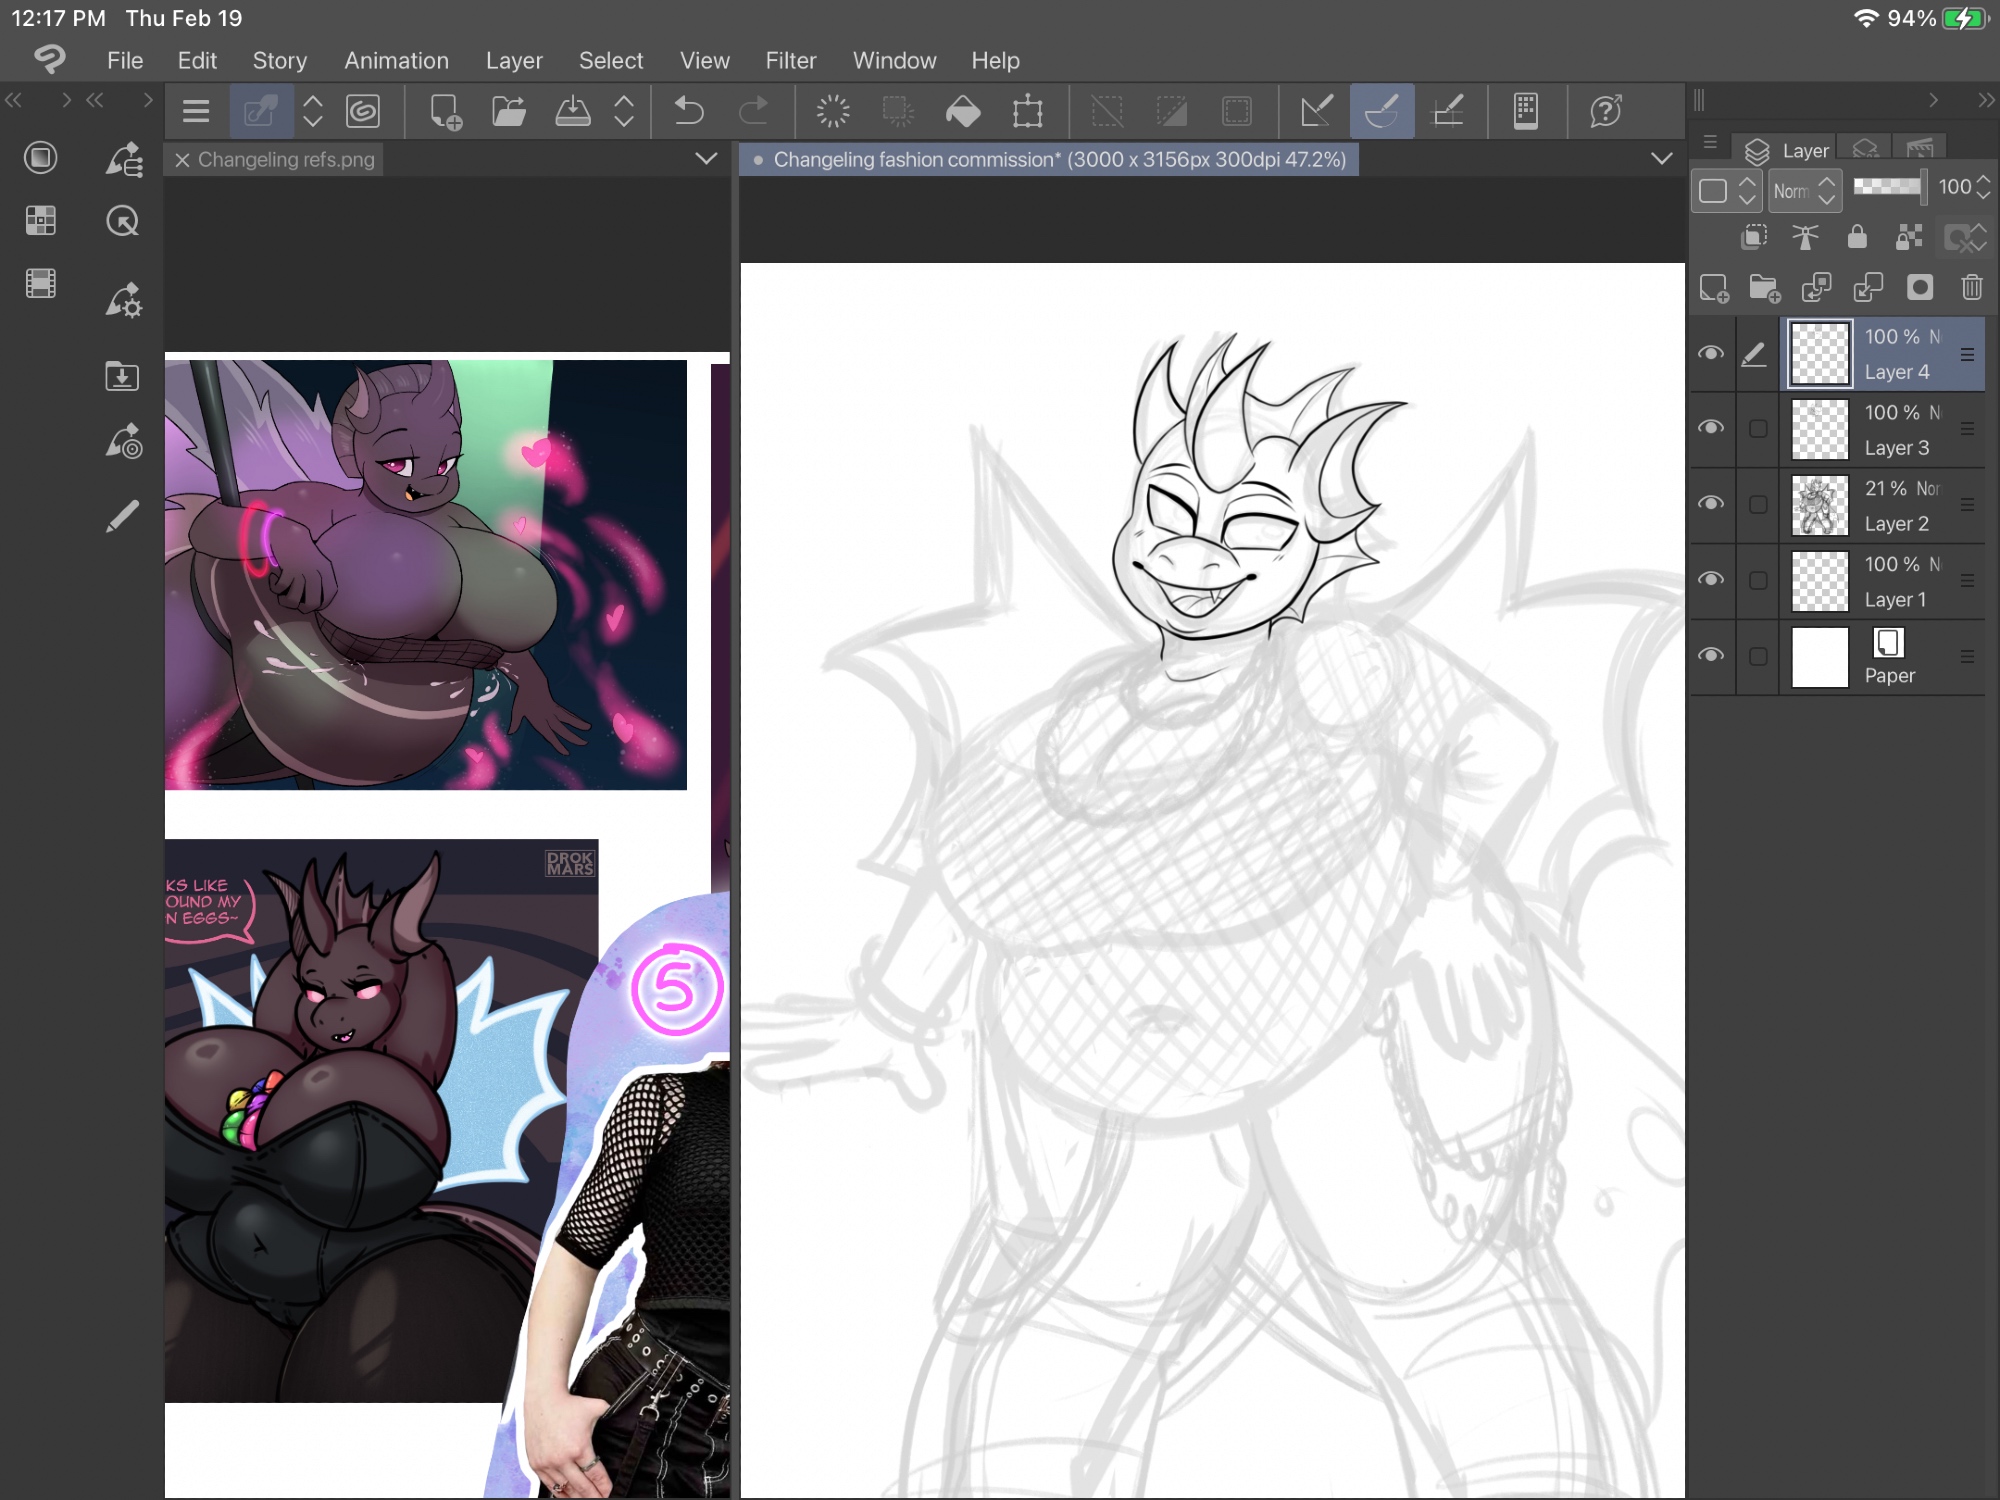Toggle visibility of the Paper layer

point(1711,655)
